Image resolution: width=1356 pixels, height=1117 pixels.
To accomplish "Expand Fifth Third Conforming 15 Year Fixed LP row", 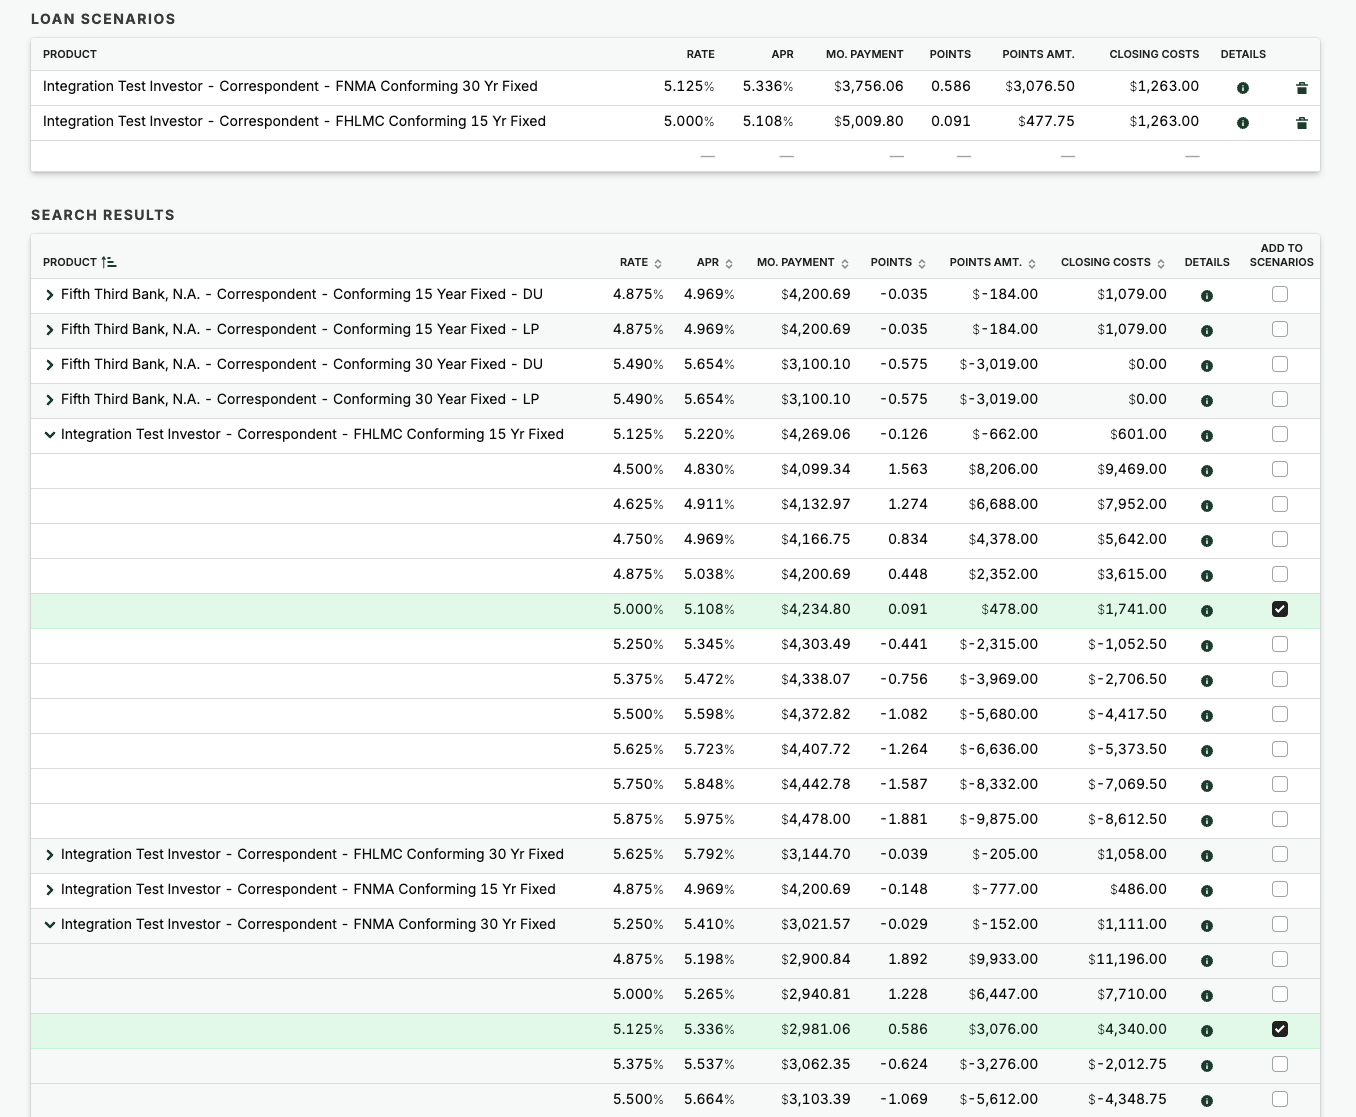I will pyautogui.click(x=49, y=330).
